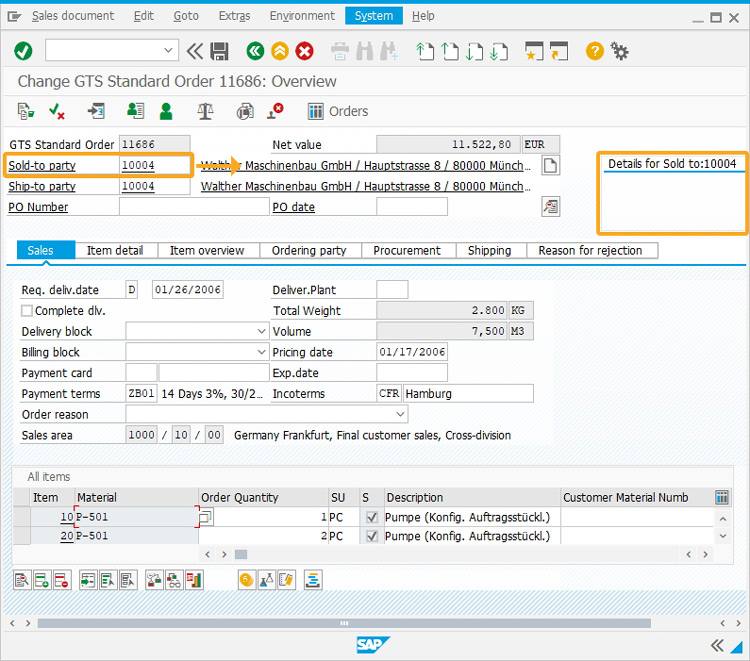Click the Req. deliv.date field 01/26/2006
The width and height of the screenshot is (750, 661).
click(x=188, y=289)
